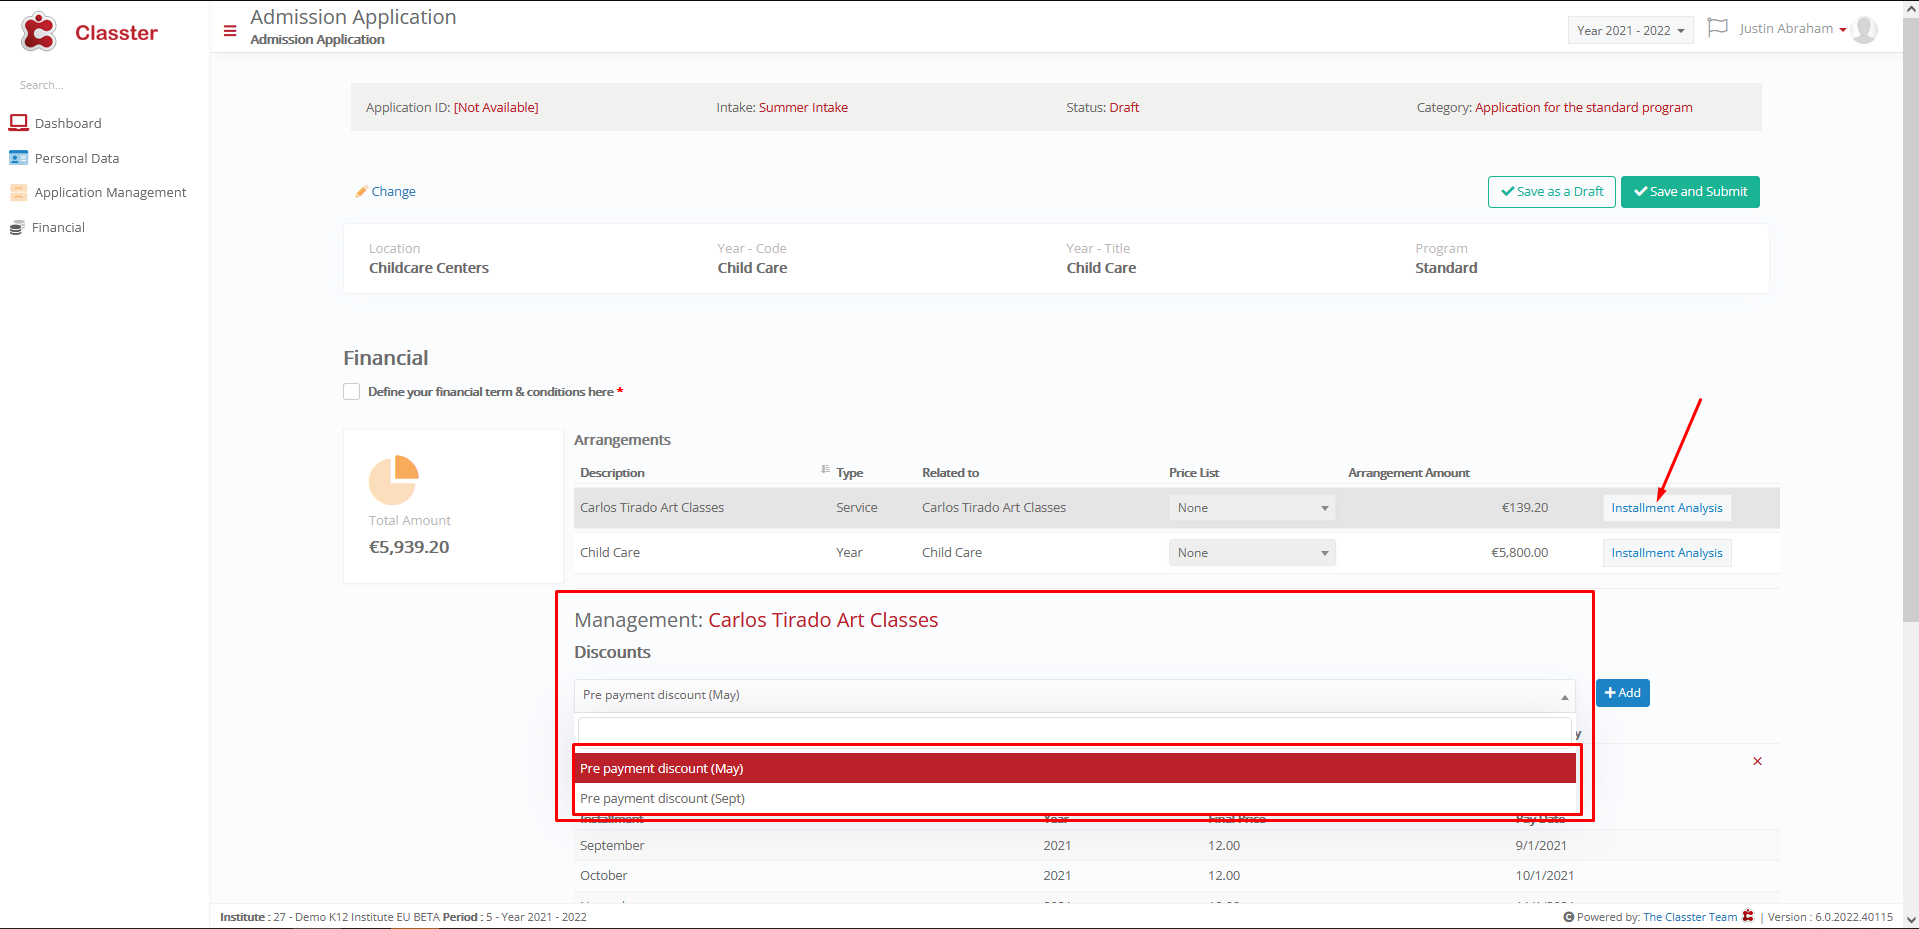Click the Classter icon in the footer
Image resolution: width=1919 pixels, height=929 pixels.
1748,916
